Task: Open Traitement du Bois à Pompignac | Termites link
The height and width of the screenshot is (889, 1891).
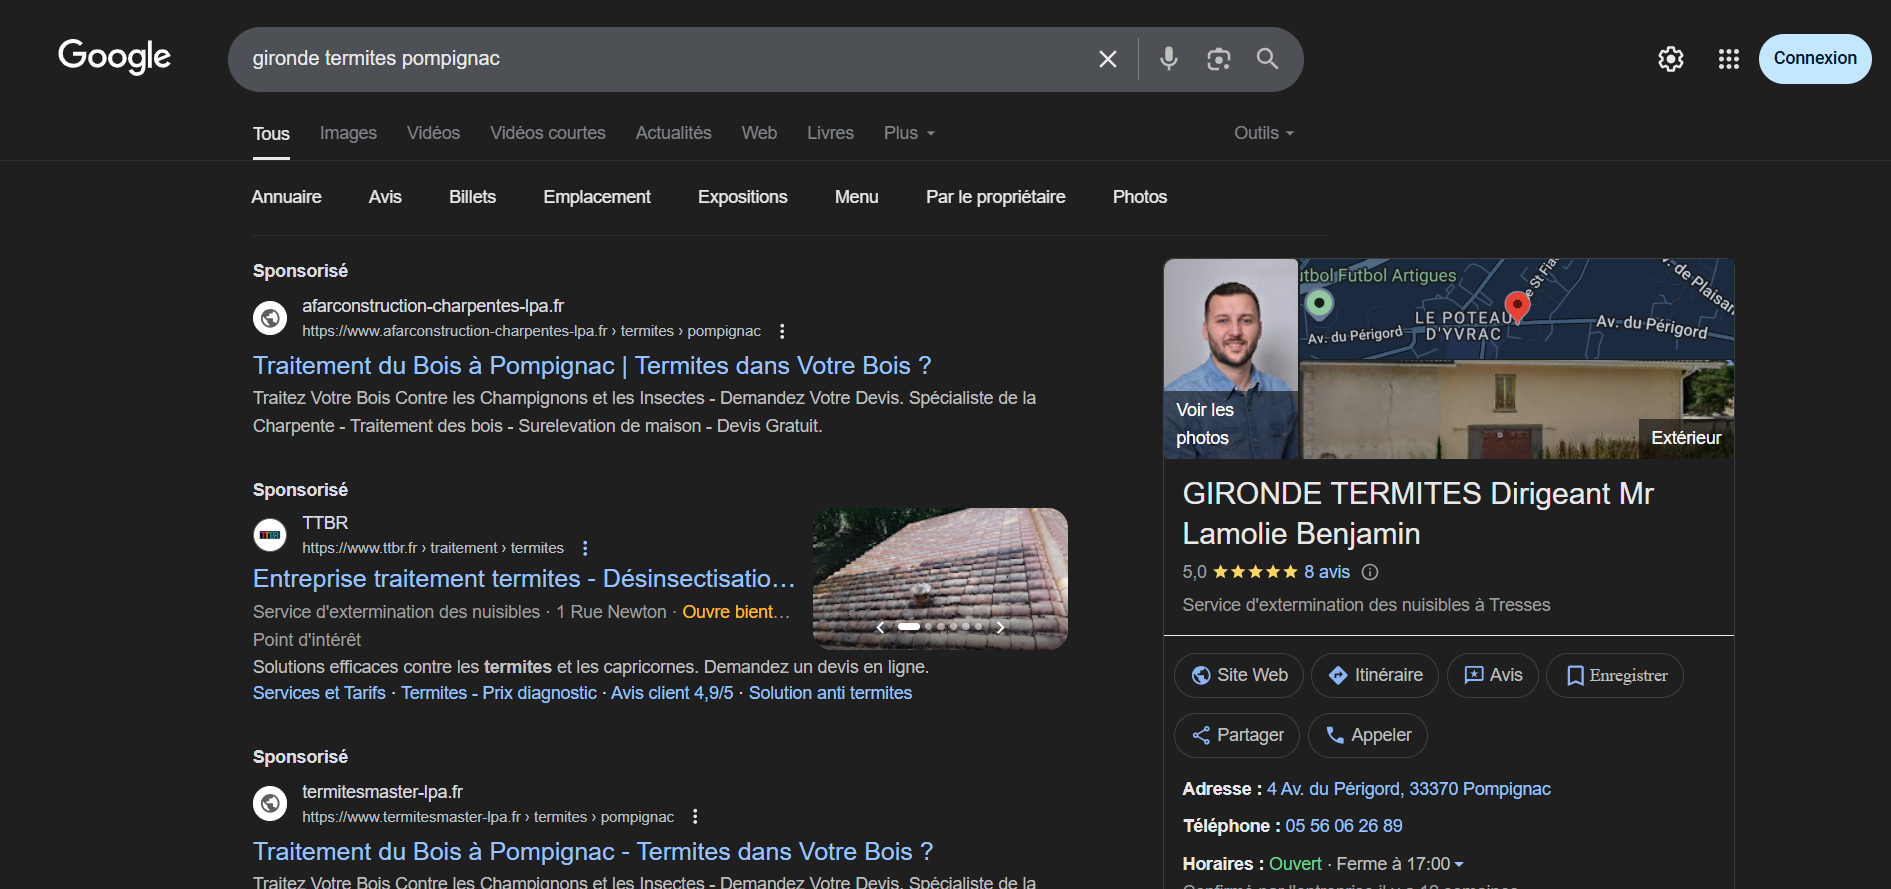Action: [x=592, y=366]
